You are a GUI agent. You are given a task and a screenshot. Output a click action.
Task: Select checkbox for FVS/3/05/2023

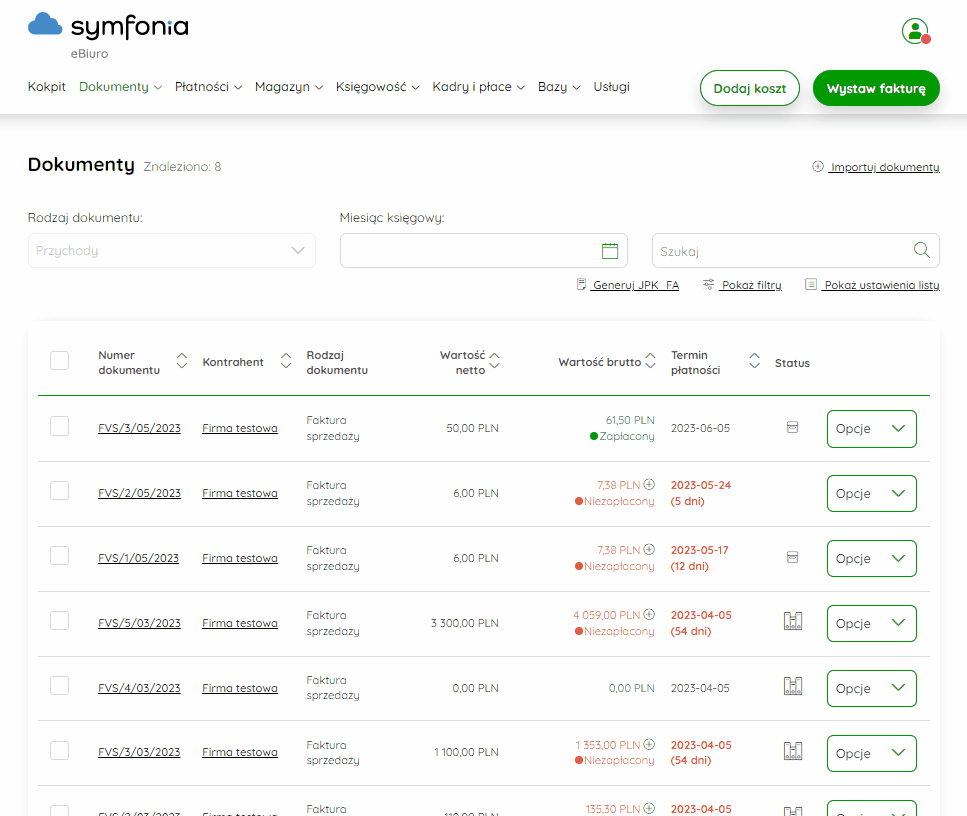[59, 426]
